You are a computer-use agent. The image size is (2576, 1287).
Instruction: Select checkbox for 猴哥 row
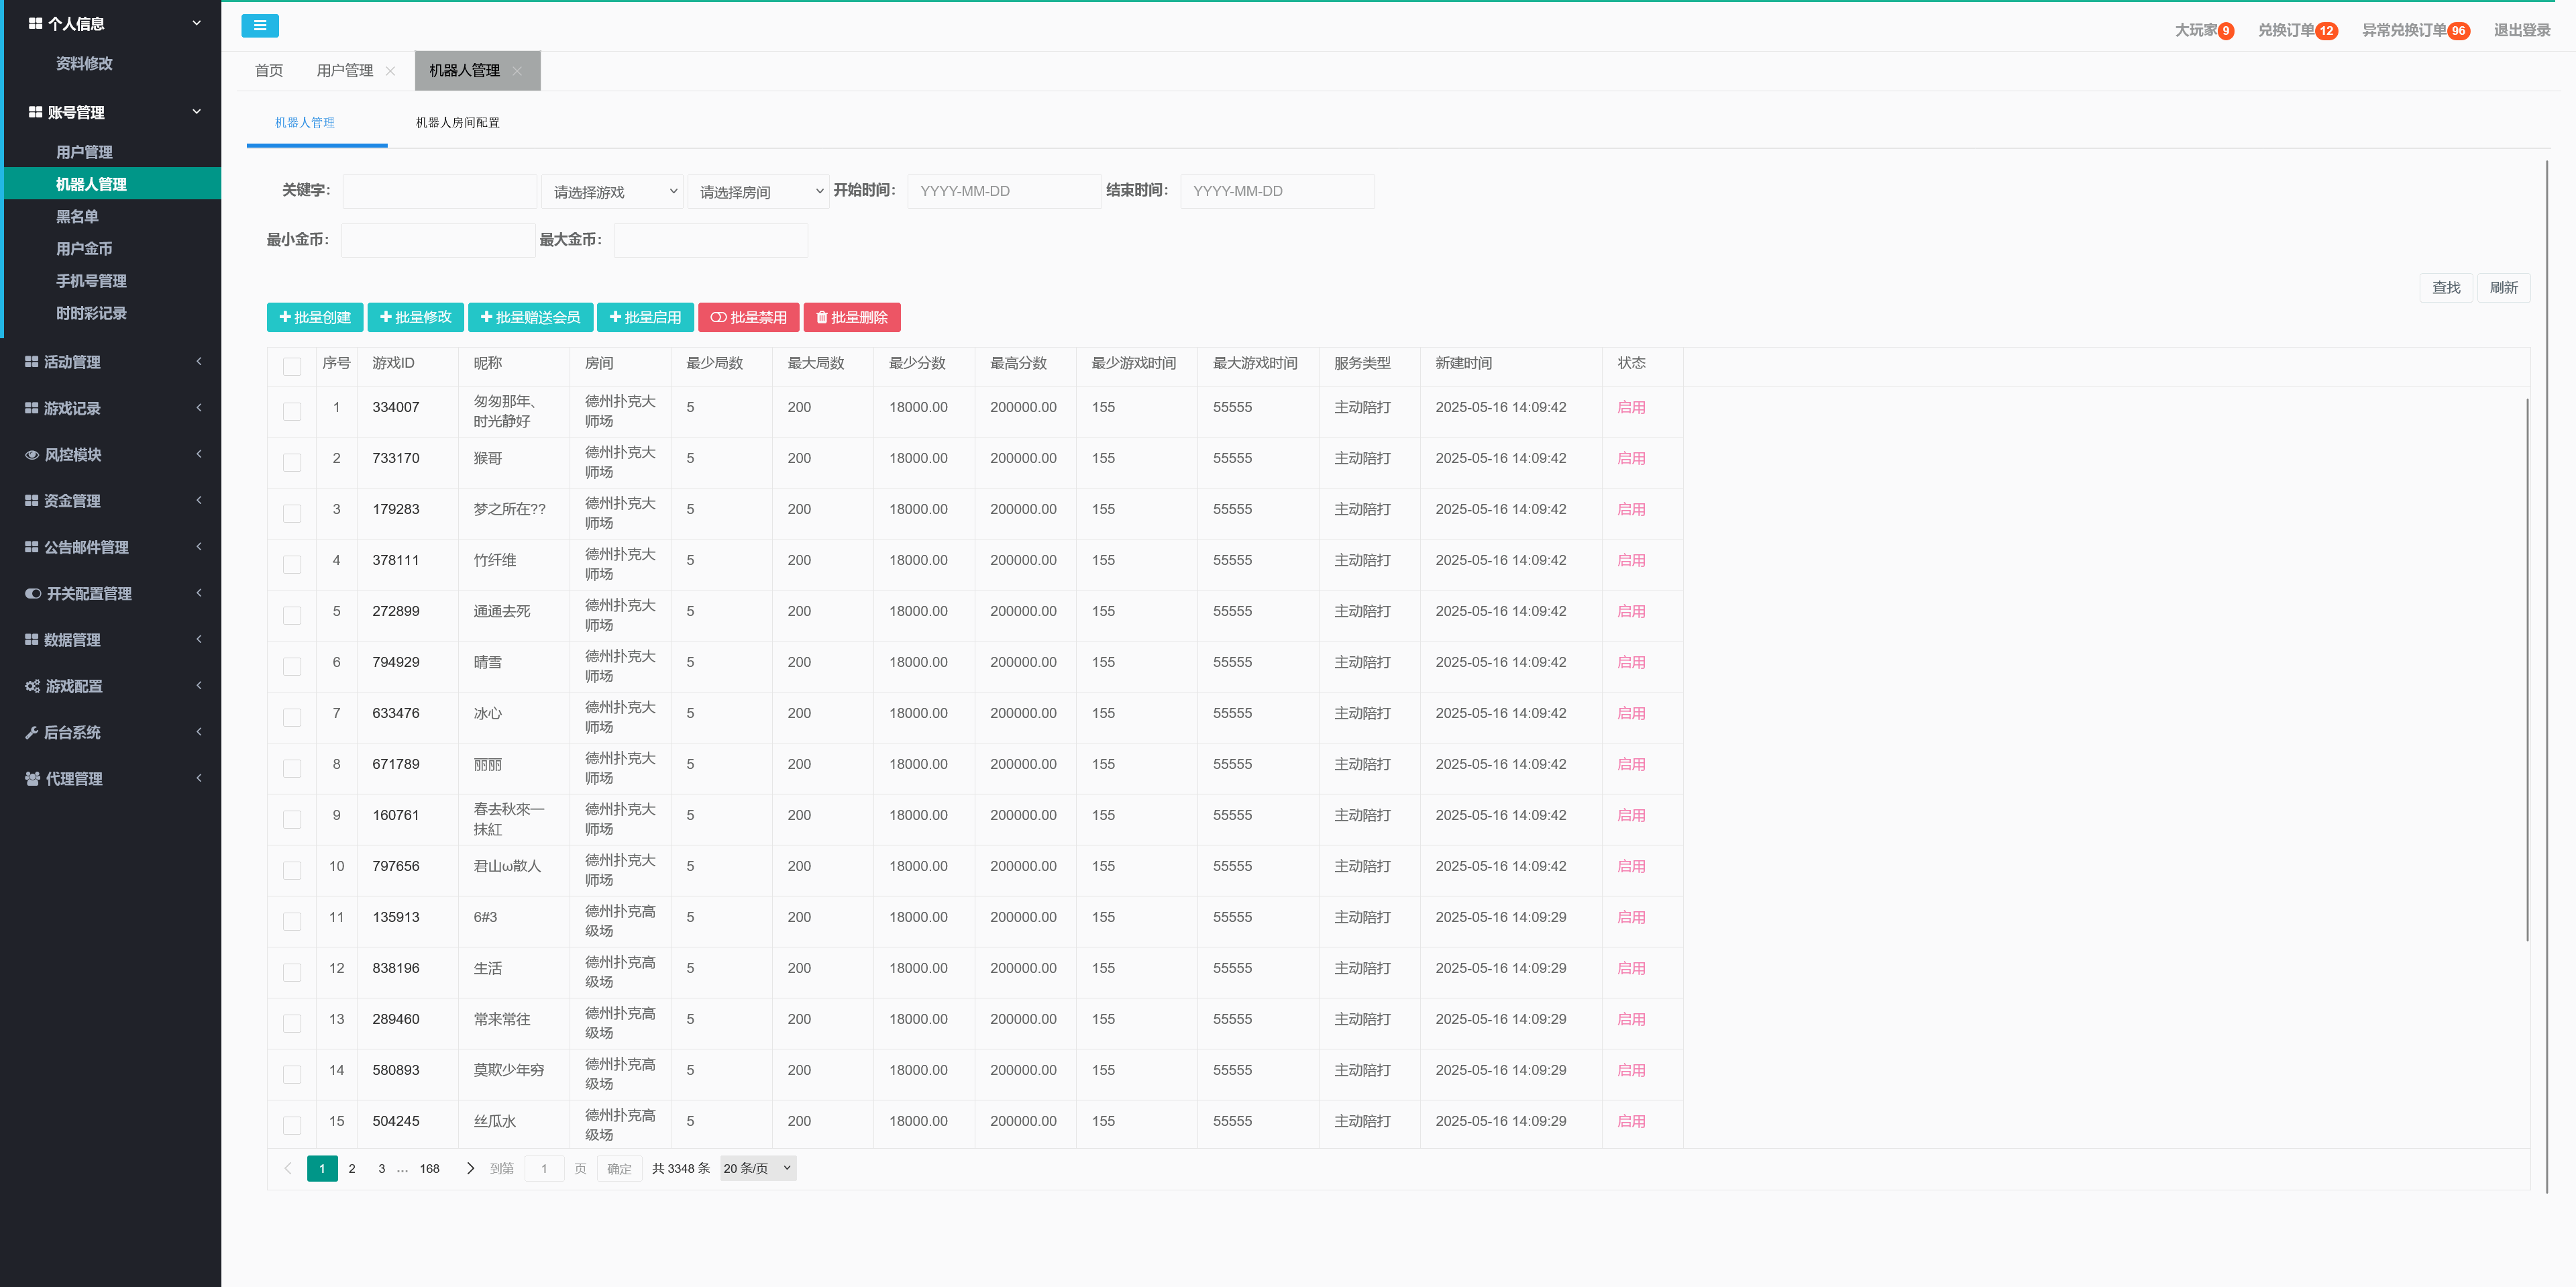click(292, 462)
